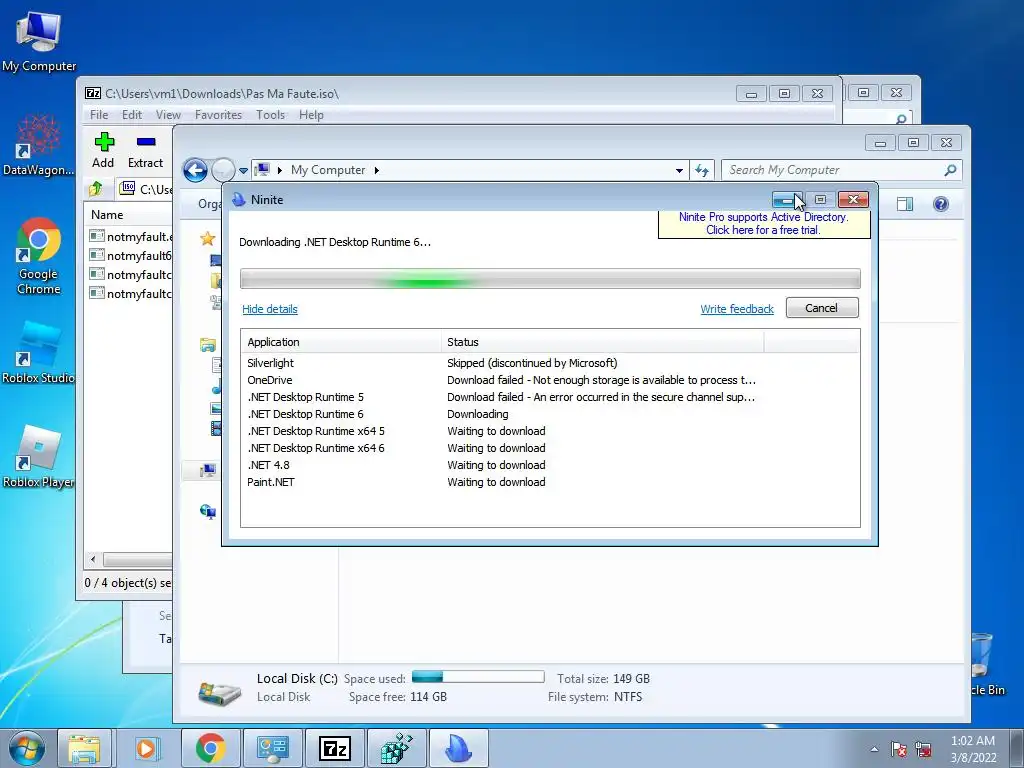Select the Paint.NET row in Ninite
This screenshot has width=1024, height=768.
(550, 482)
